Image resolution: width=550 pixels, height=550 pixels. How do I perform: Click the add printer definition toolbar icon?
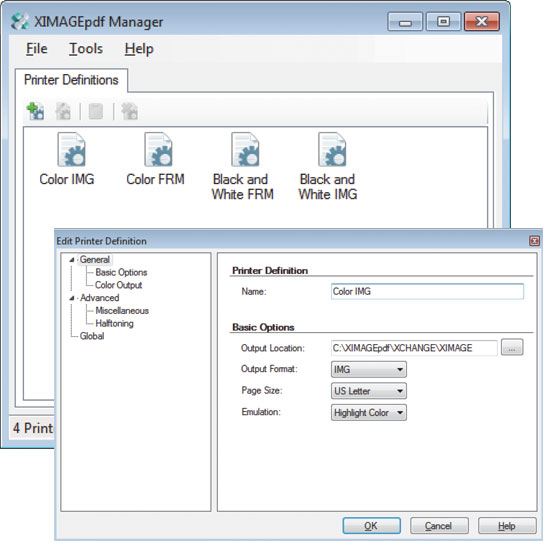tap(35, 111)
